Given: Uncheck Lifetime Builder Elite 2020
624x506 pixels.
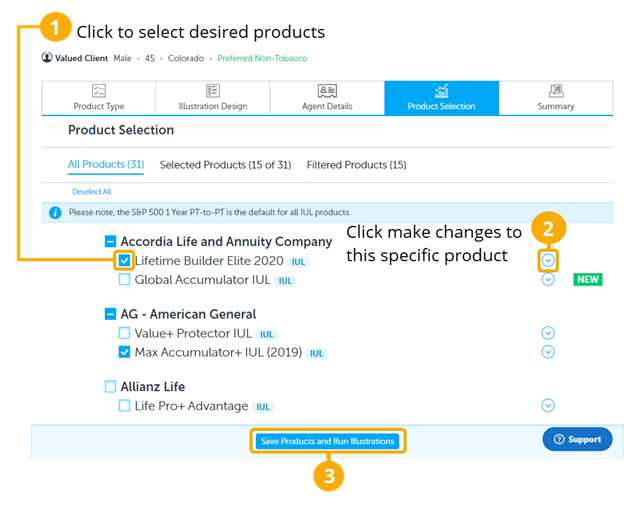Looking at the screenshot, I should [x=124, y=260].
